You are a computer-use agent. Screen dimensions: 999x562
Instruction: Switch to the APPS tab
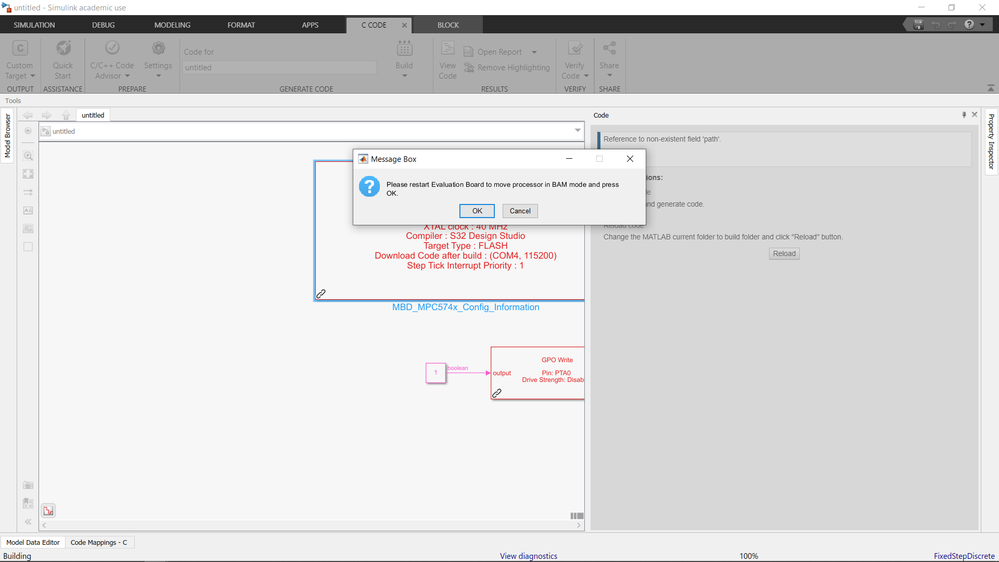click(x=310, y=25)
